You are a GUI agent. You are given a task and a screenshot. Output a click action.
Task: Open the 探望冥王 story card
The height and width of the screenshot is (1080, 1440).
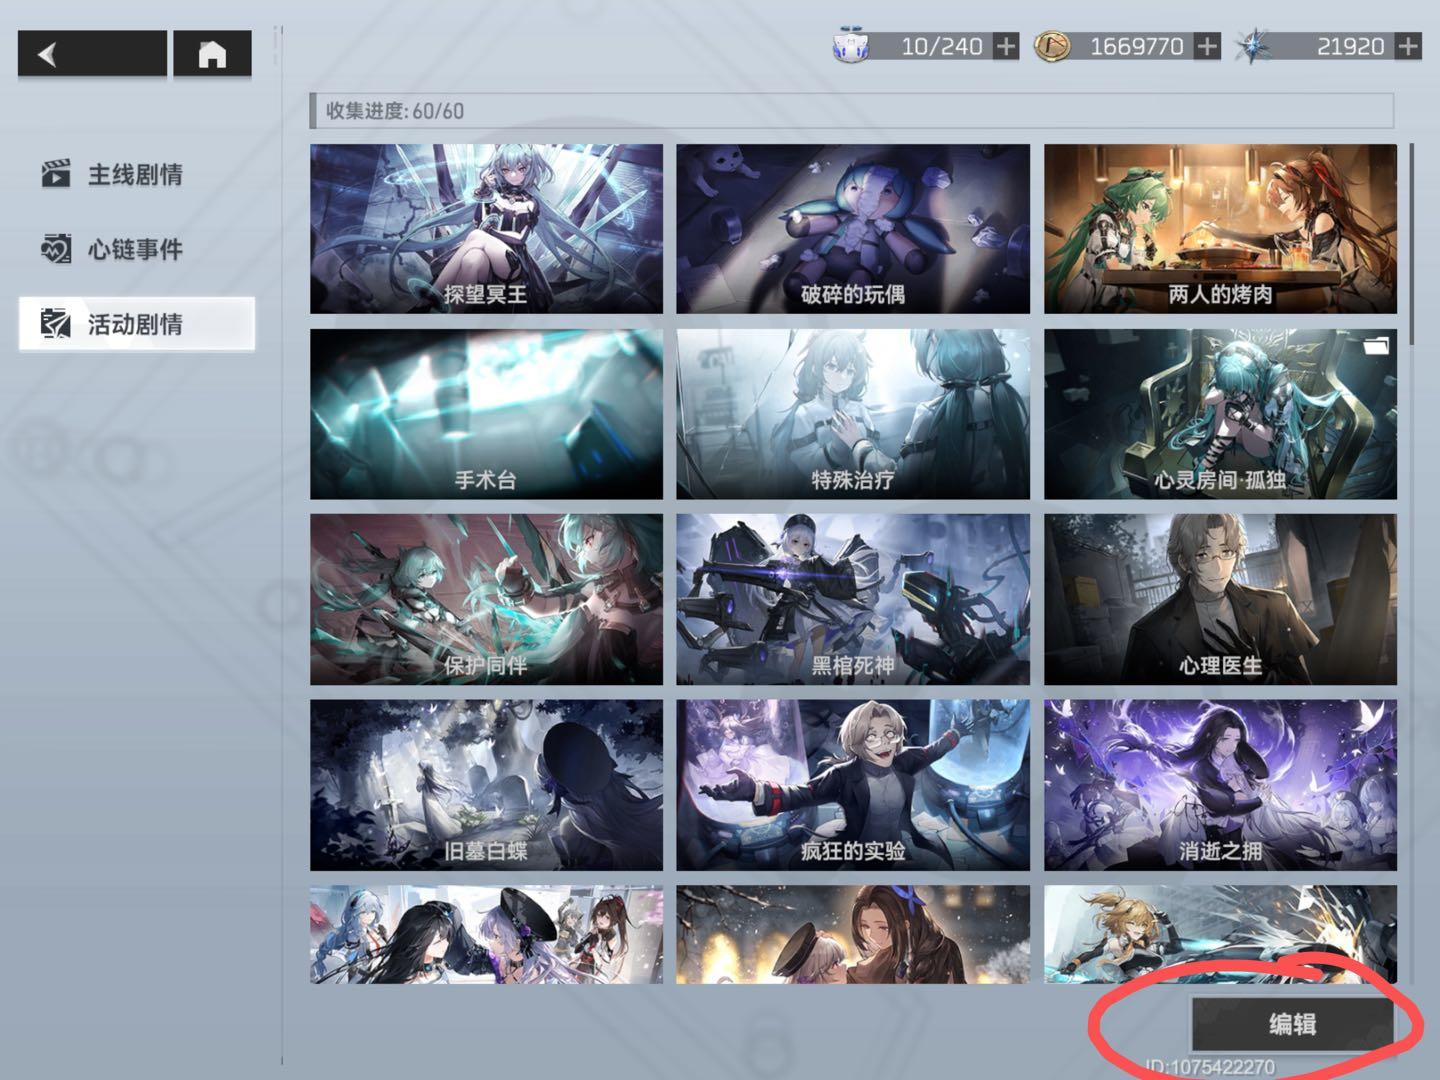click(x=486, y=229)
